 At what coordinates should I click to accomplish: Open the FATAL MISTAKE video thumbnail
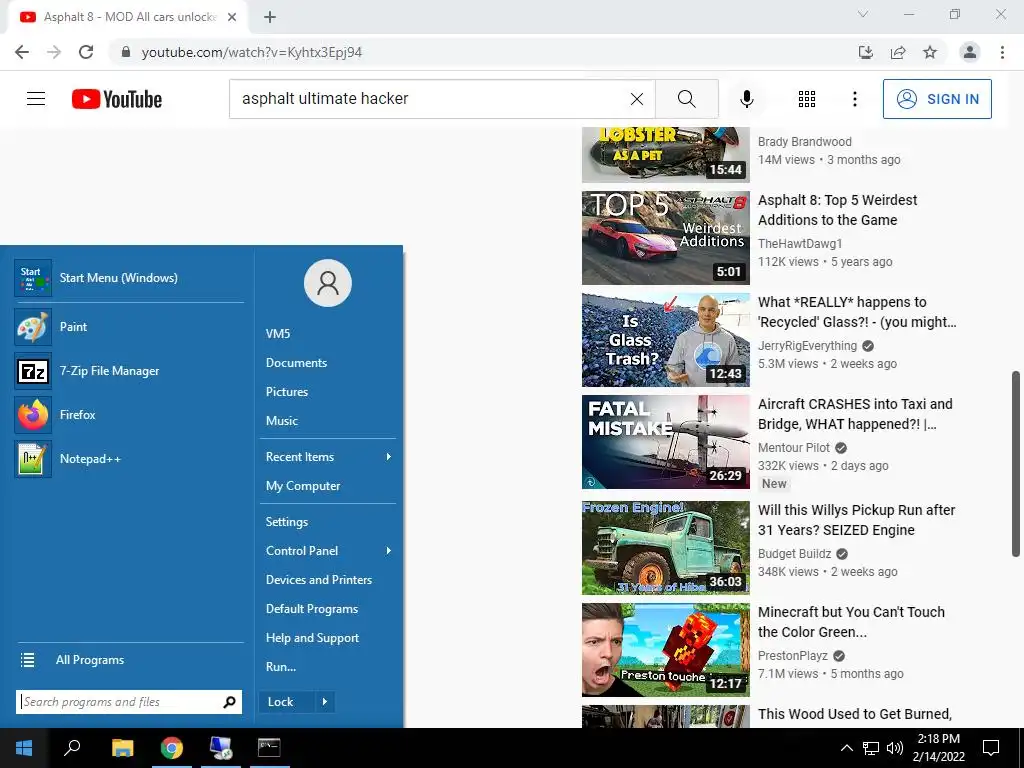[665, 441]
